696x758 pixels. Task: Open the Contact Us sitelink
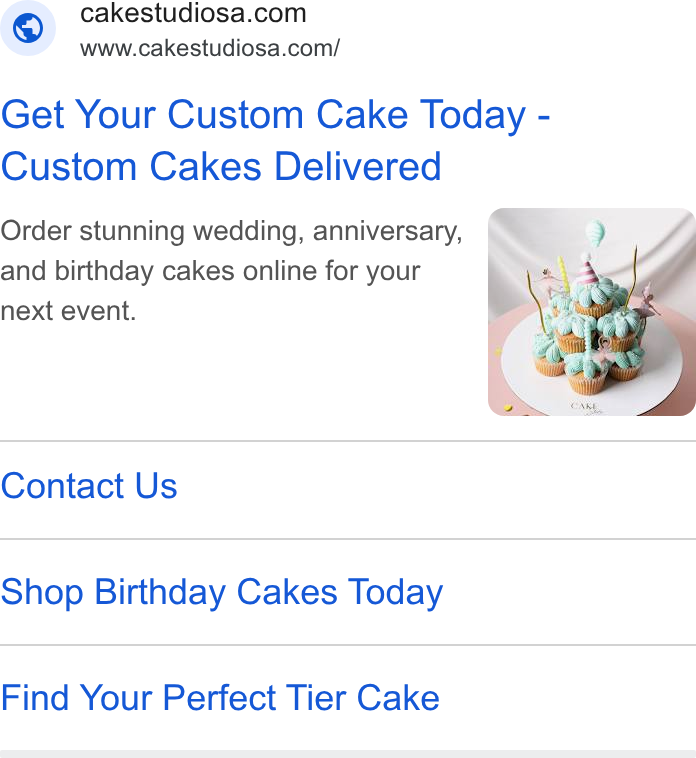89,486
